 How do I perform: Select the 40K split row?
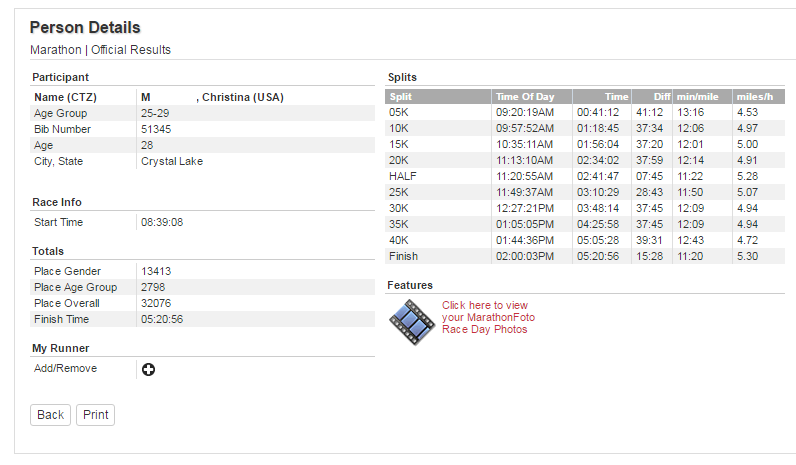coord(585,240)
